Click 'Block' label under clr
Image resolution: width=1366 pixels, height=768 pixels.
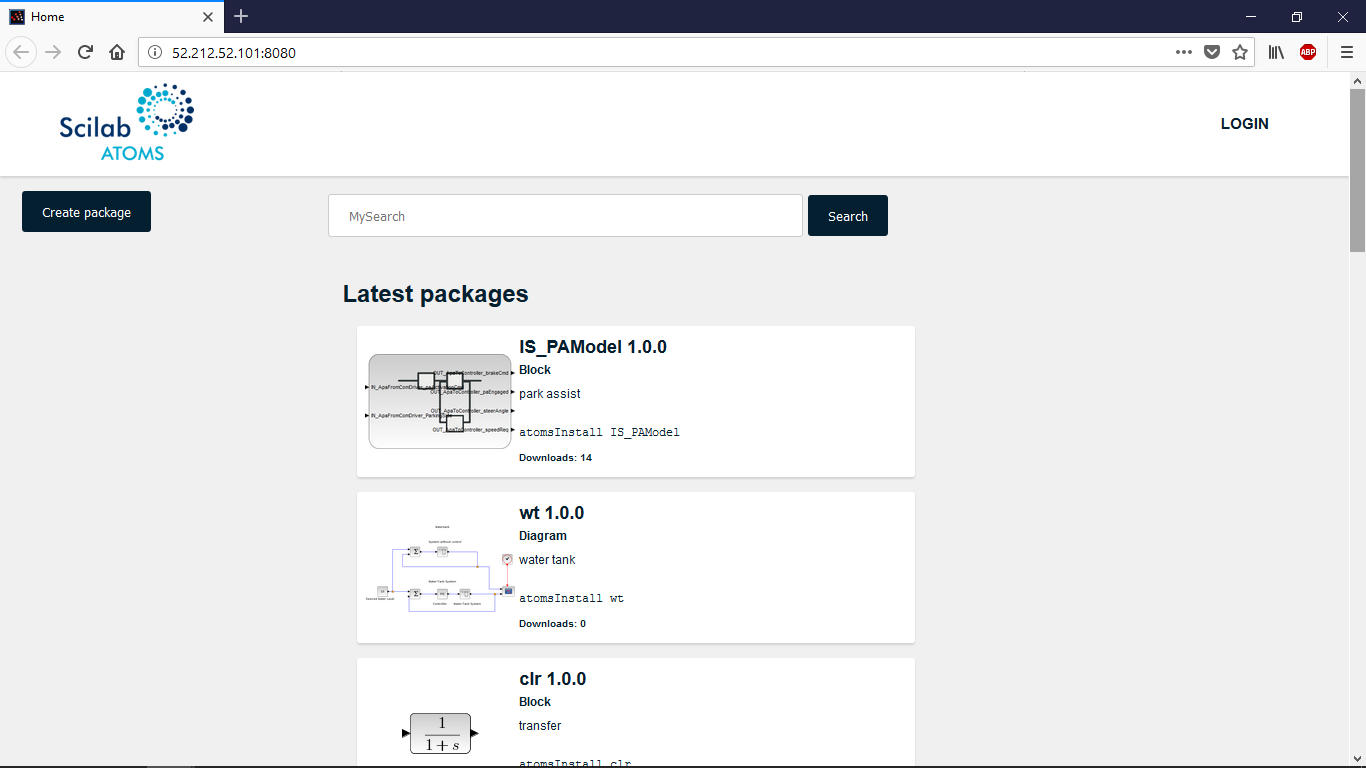pos(535,702)
